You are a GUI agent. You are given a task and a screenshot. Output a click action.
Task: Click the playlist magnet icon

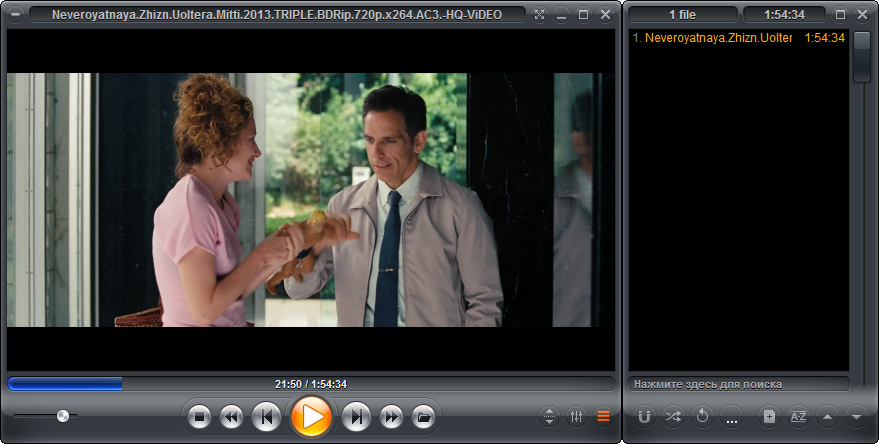[x=645, y=417]
